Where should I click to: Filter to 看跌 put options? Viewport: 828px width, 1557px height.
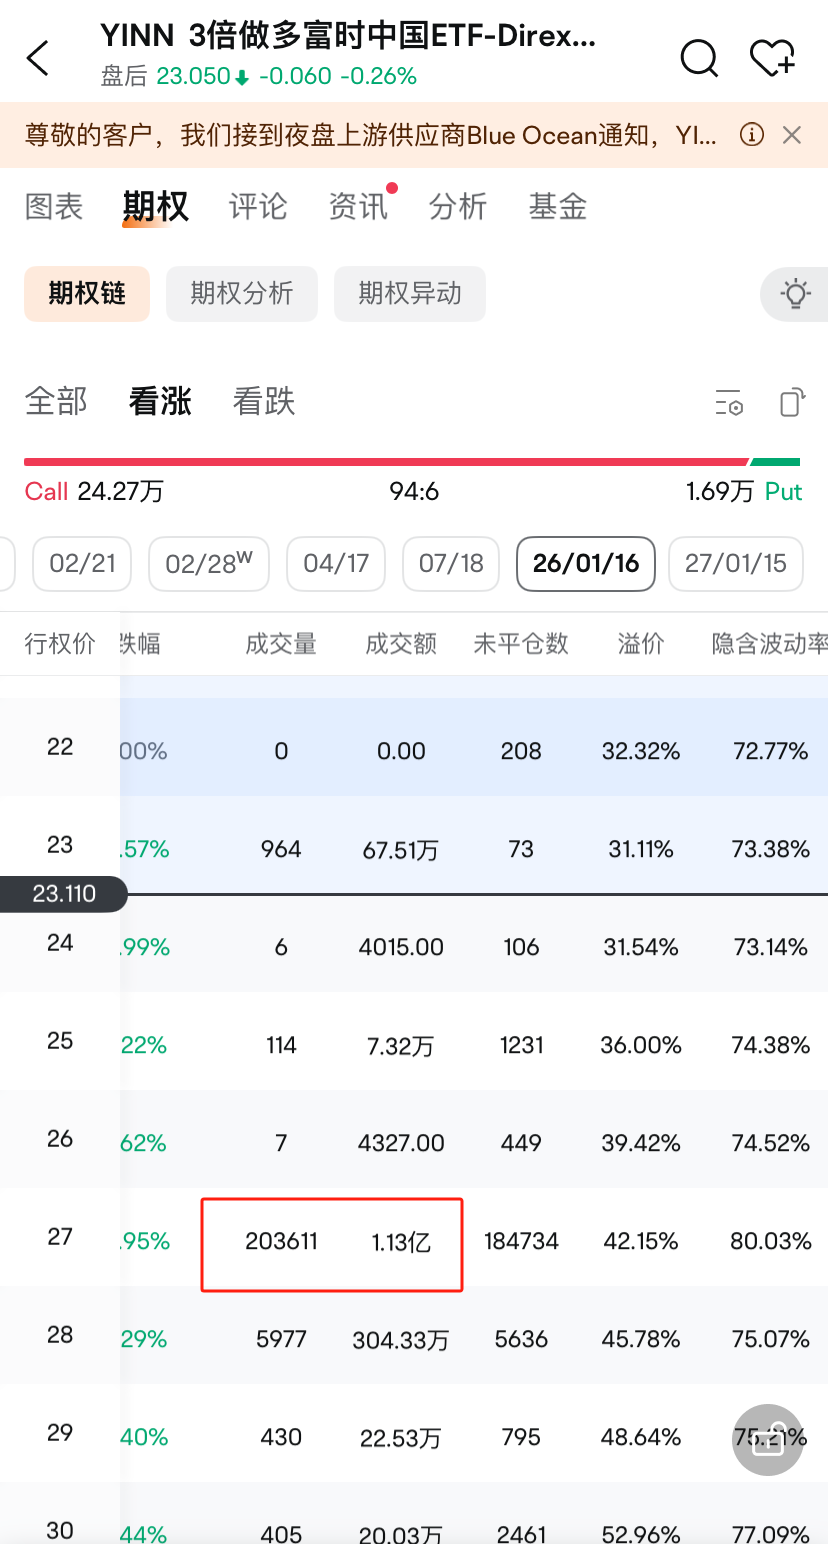click(x=264, y=402)
